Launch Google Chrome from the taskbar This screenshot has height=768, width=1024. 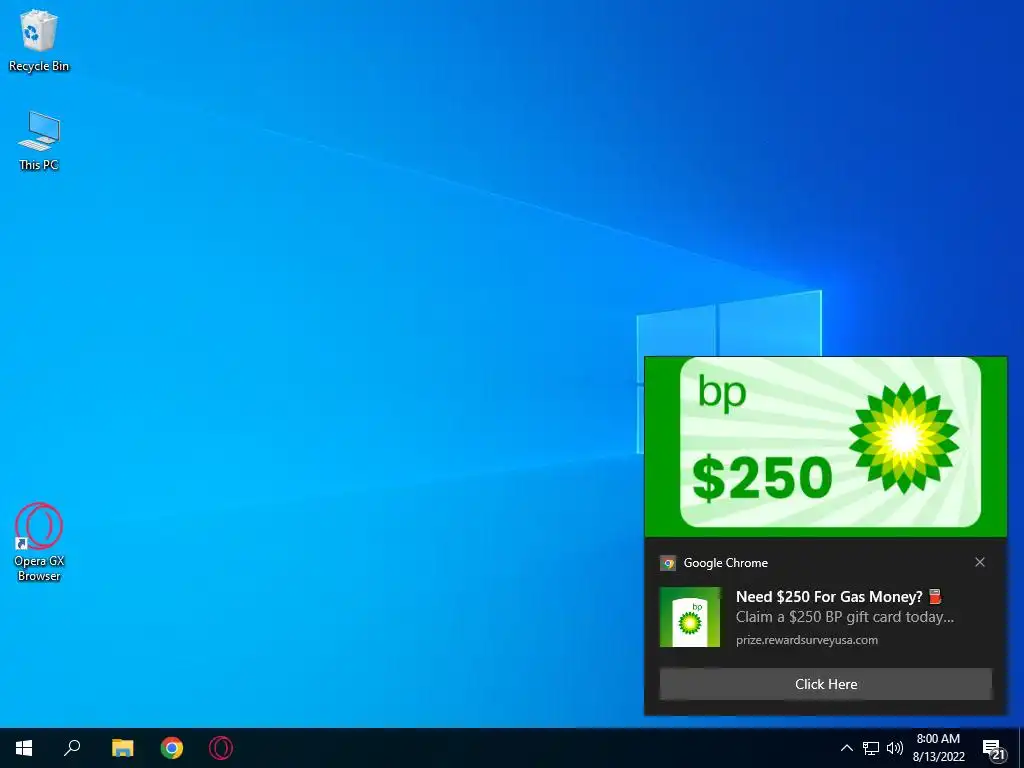pyautogui.click(x=172, y=748)
